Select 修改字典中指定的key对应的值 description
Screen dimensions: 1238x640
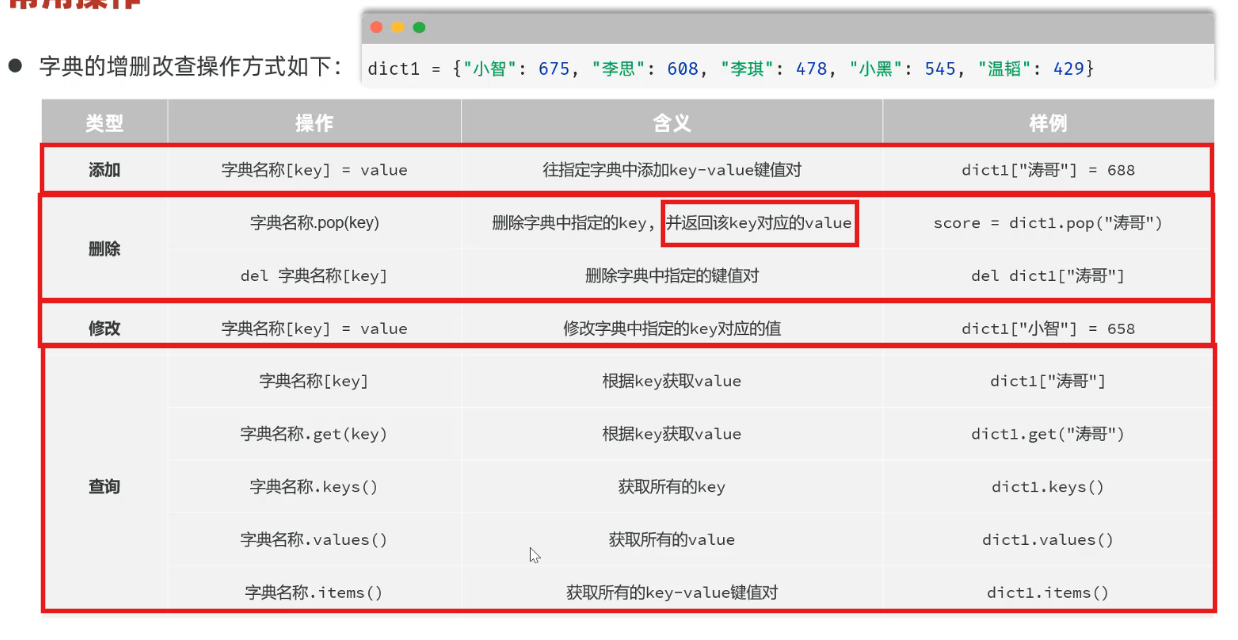tap(672, 328)
